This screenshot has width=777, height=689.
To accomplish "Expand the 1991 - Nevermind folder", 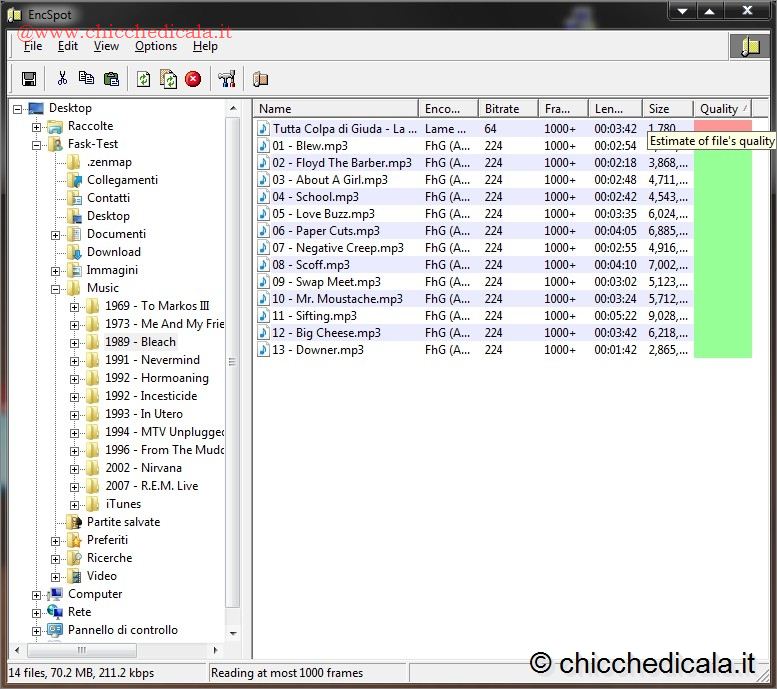I will (75, 360).
